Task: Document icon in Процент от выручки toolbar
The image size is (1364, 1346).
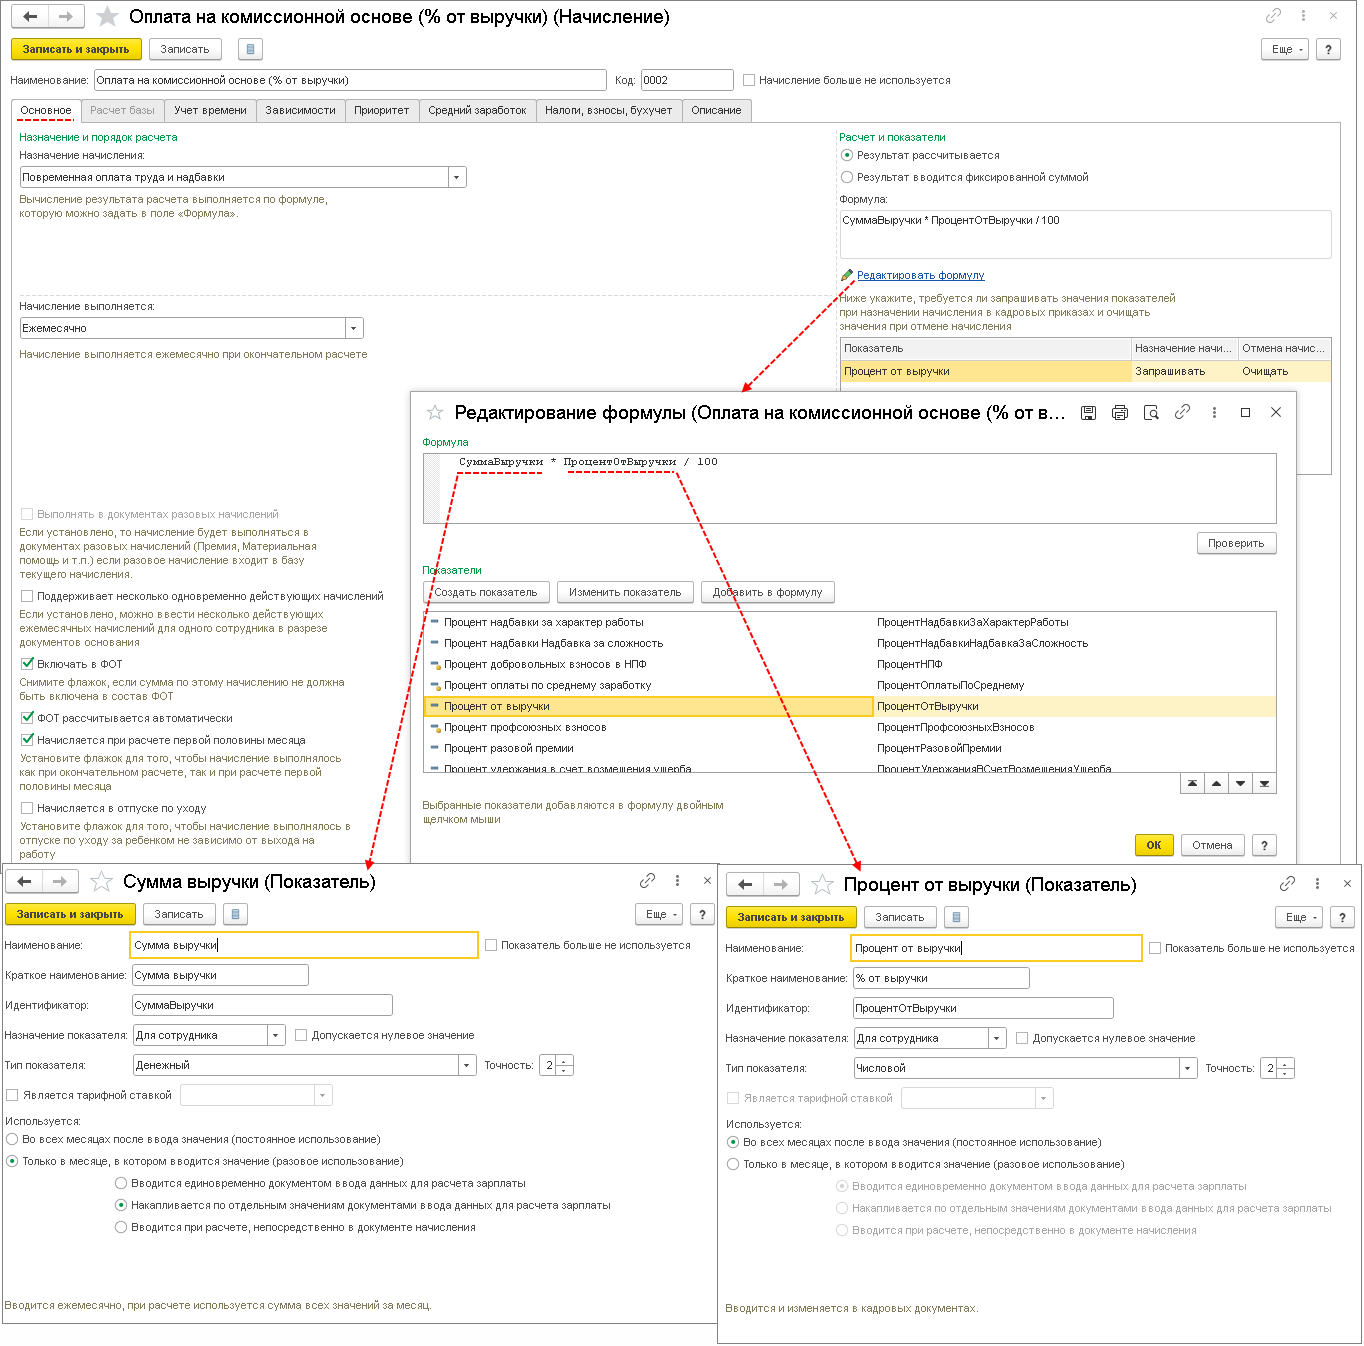Action: pyautogui.click(x=956, y=917)
